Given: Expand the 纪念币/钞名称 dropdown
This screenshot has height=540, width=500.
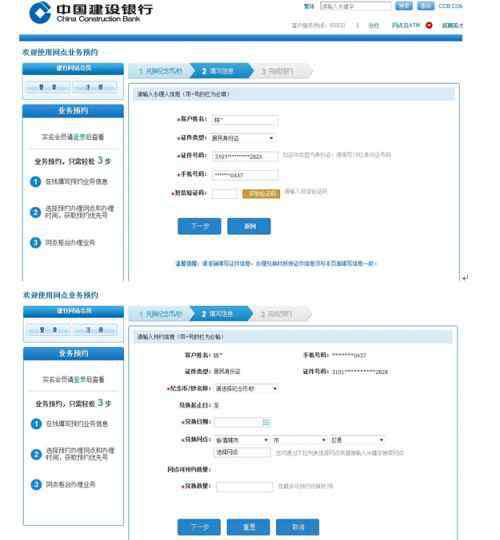Looking at the screenshot, I should pos(246,388).
